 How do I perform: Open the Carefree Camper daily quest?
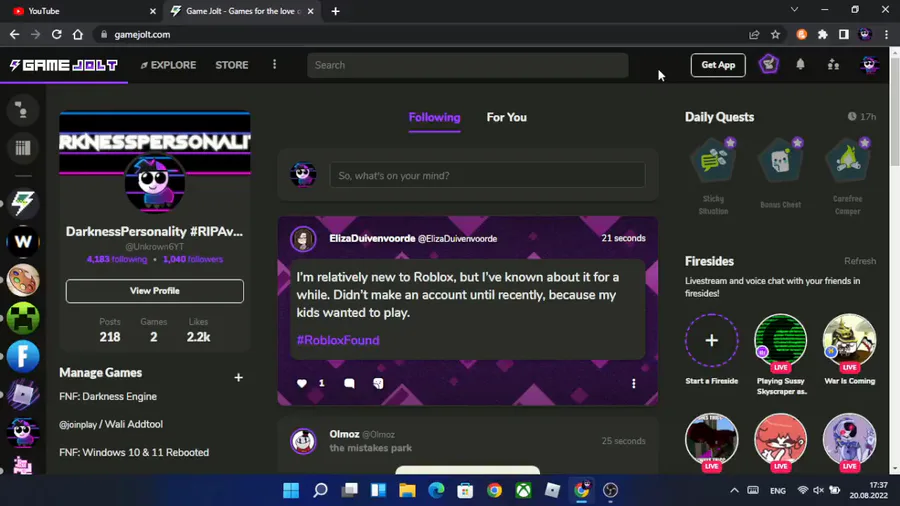tap(848, 176)
